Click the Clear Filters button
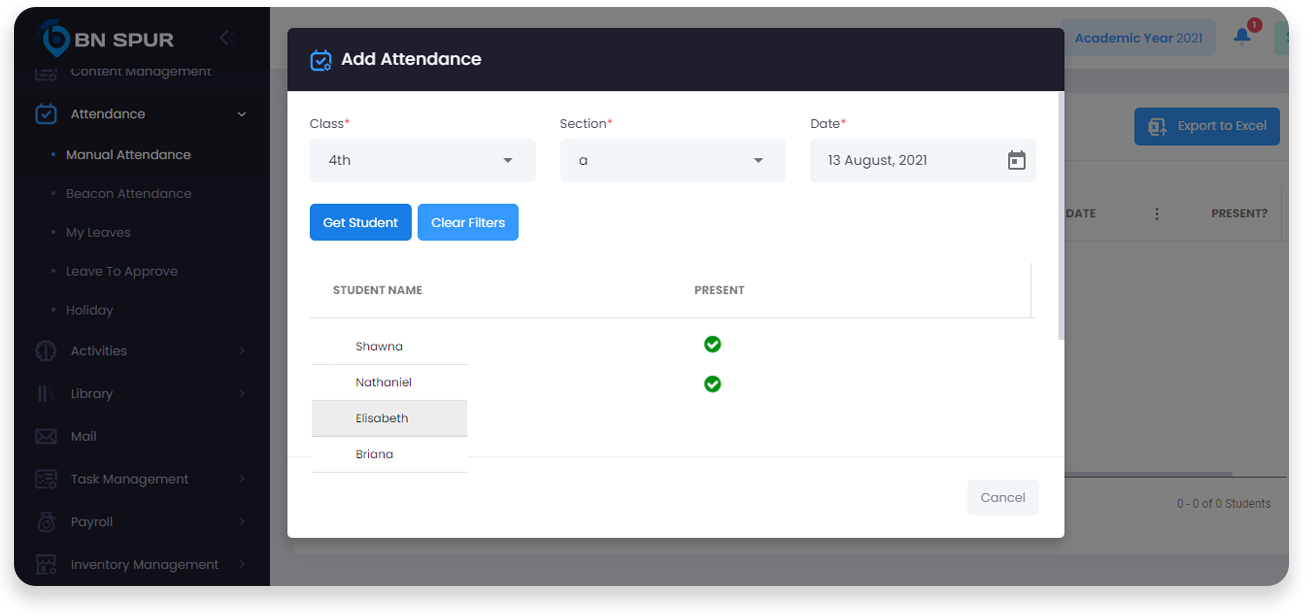The height and width of the screenshot is (615, 1306). coord(467,223)
